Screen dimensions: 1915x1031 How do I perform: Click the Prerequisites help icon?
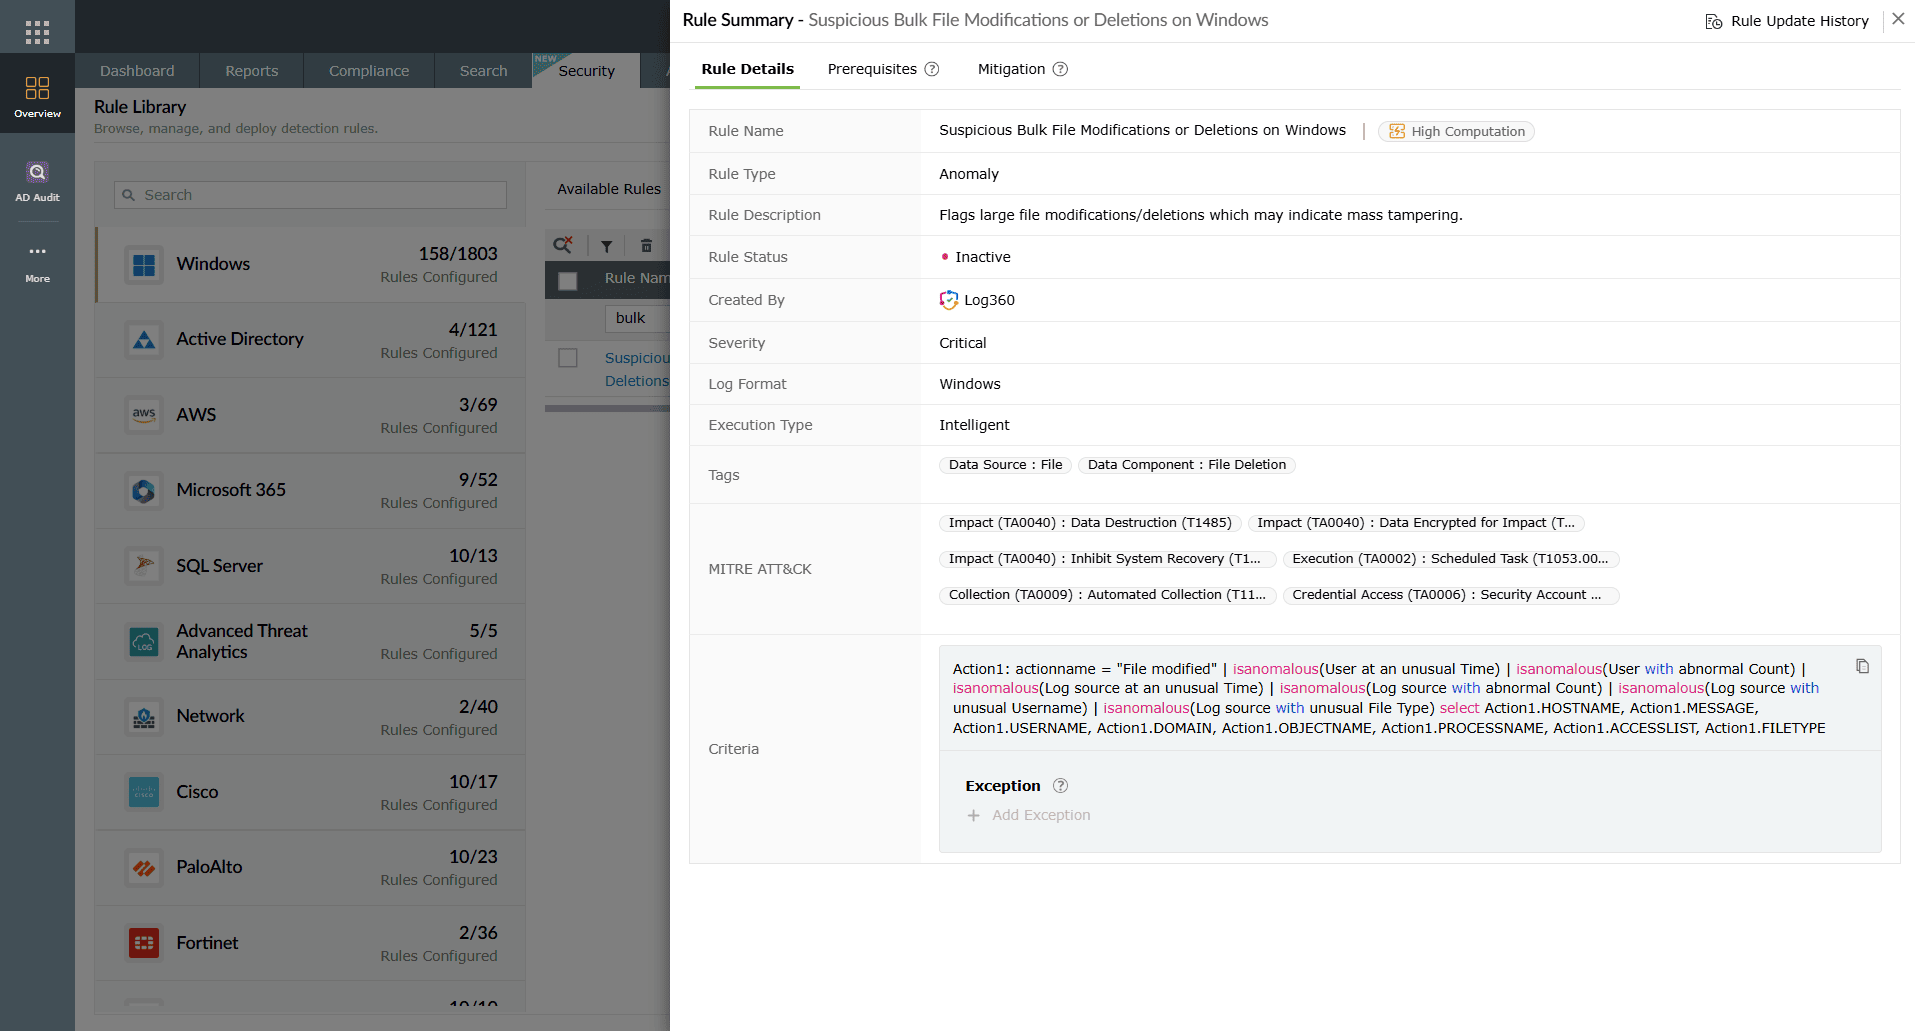pos(932,69)
